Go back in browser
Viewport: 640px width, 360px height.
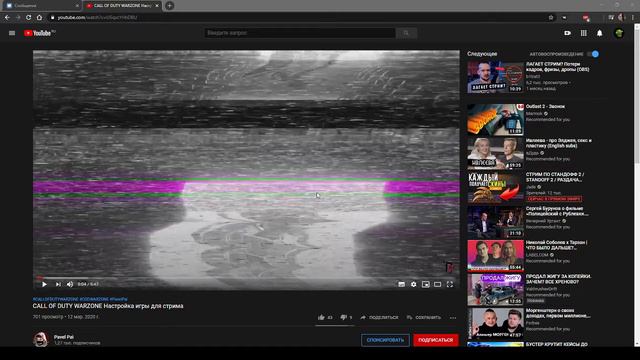pyautogui.click(x=7, y=18)
